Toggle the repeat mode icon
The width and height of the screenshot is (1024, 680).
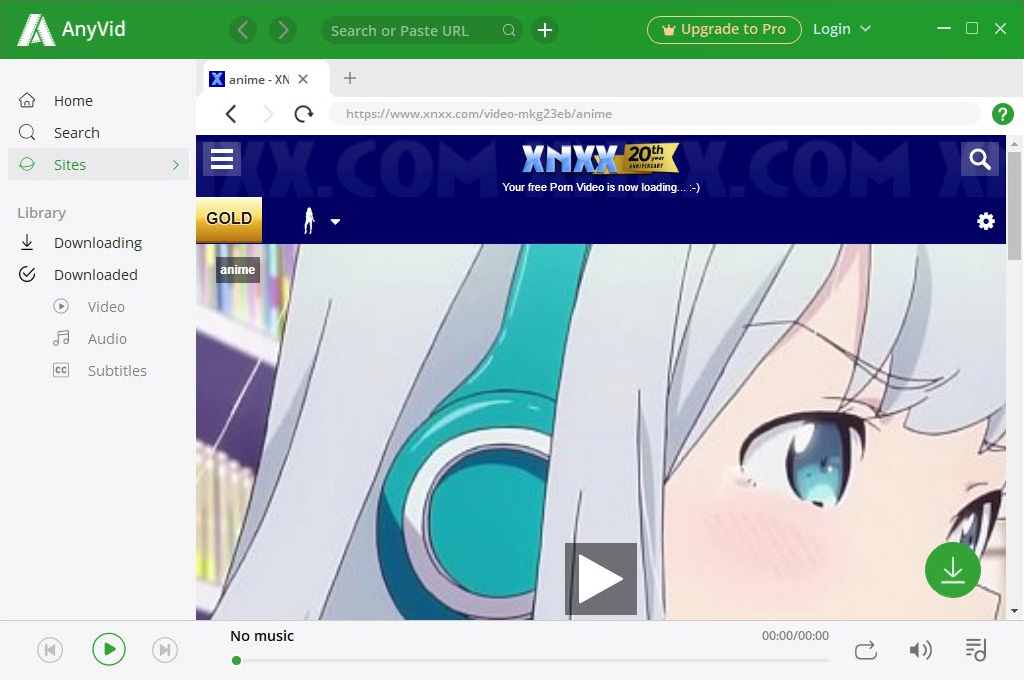pyautogui.click(x=866, y=651)
